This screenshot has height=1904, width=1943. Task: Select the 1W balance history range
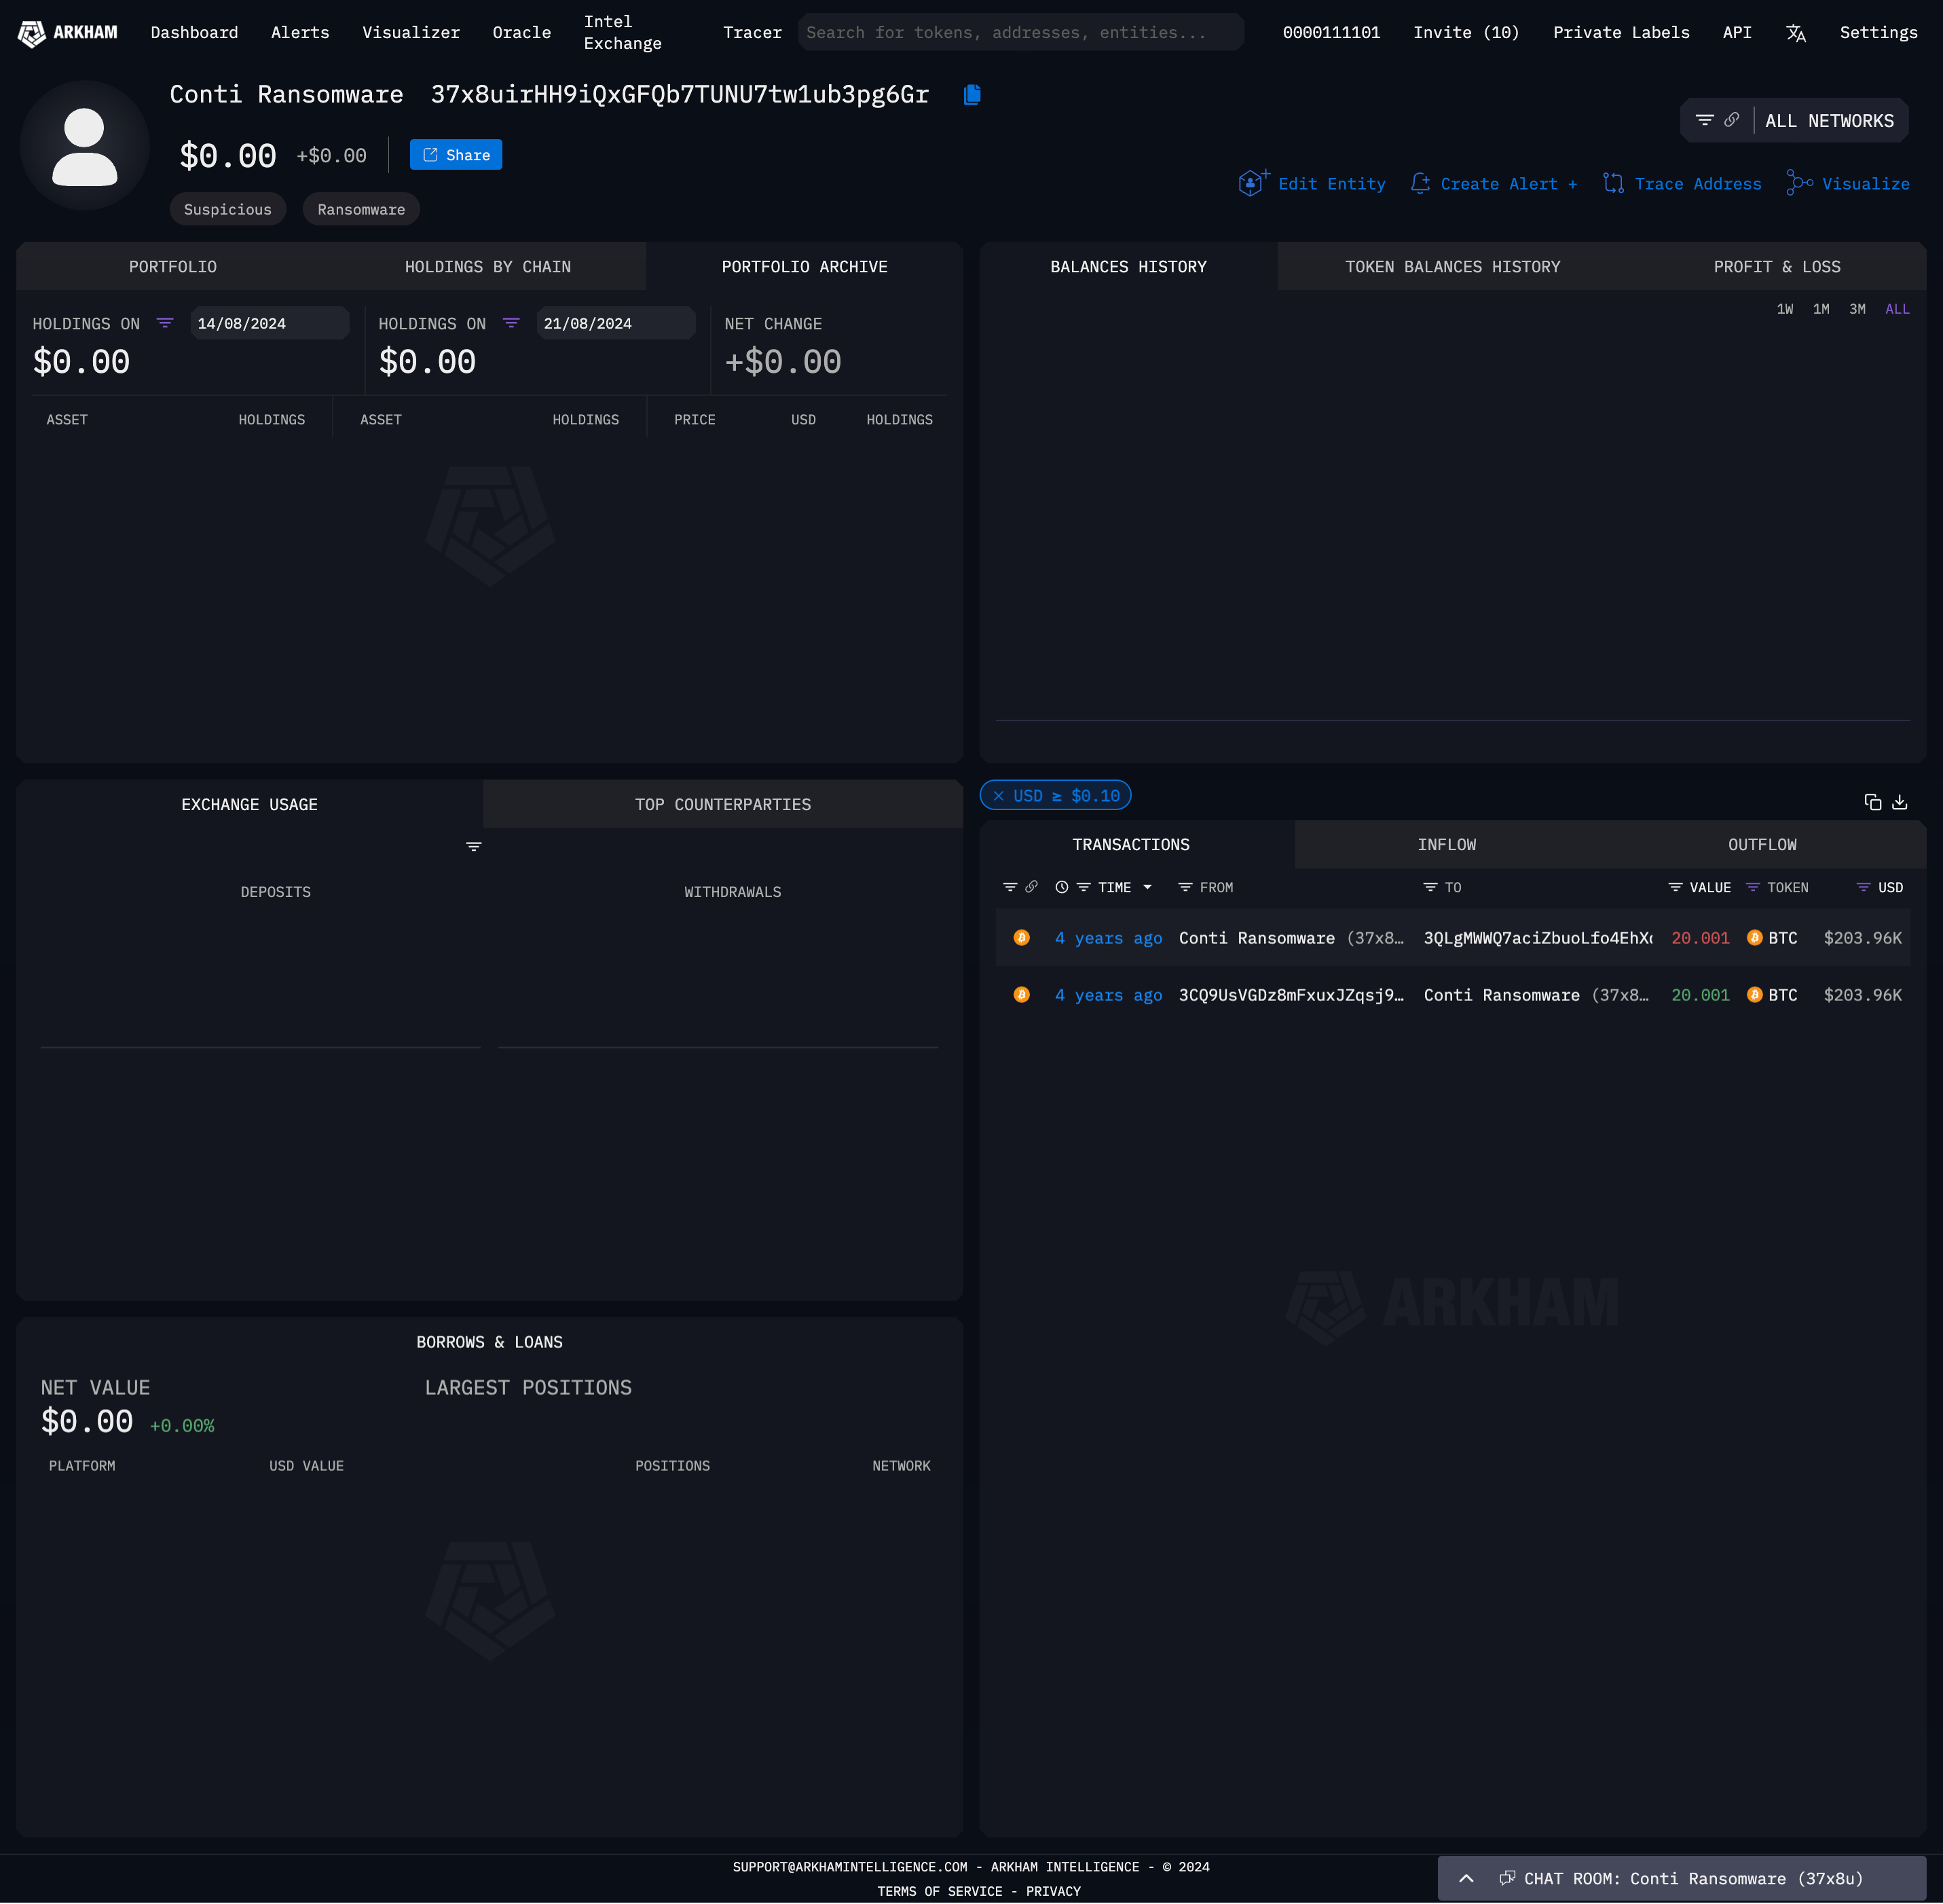tap(1784, 309)
